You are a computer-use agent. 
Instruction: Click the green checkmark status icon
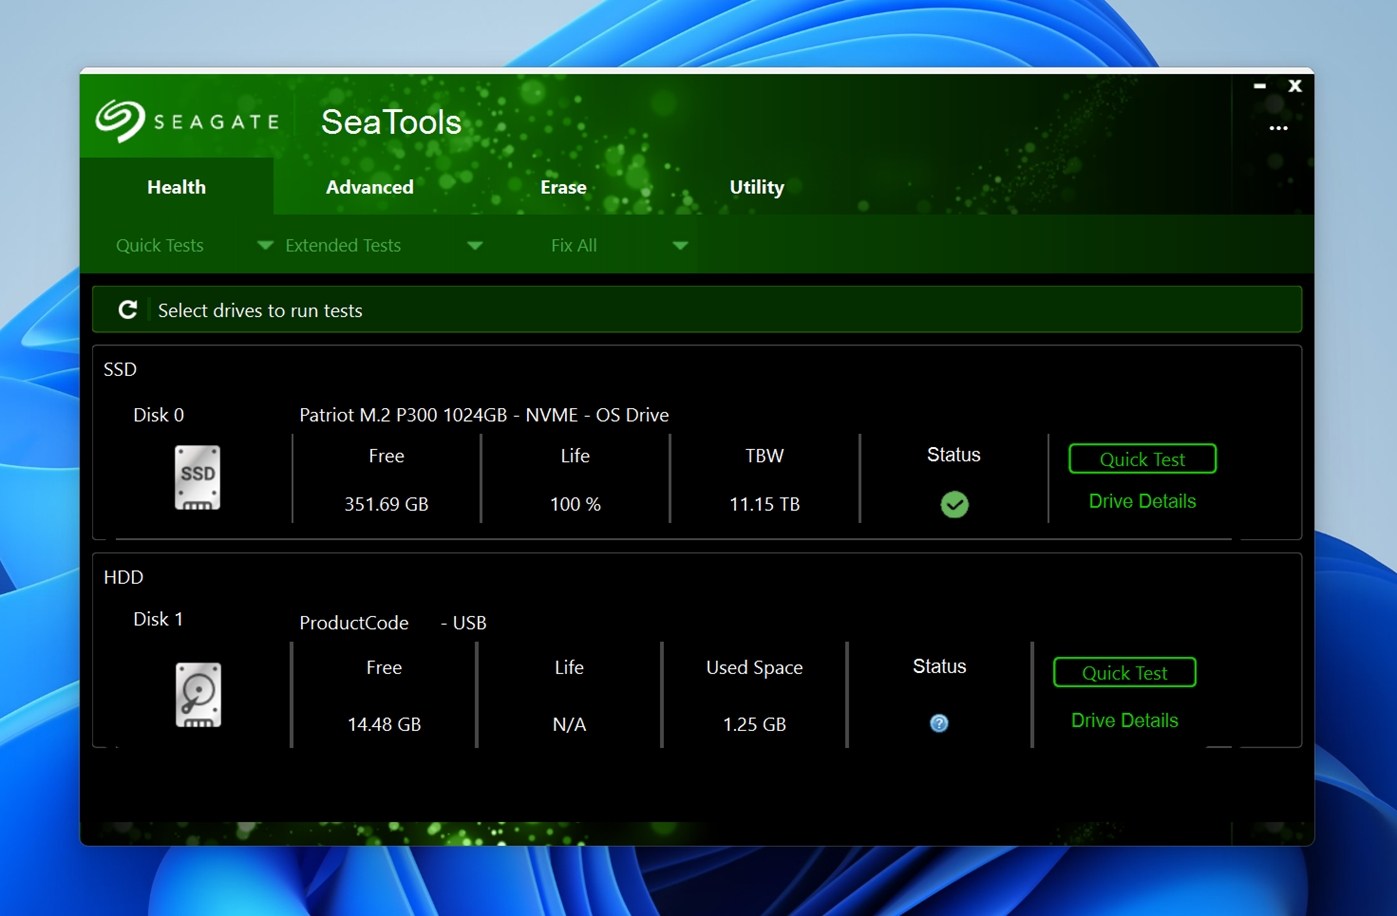954,505
